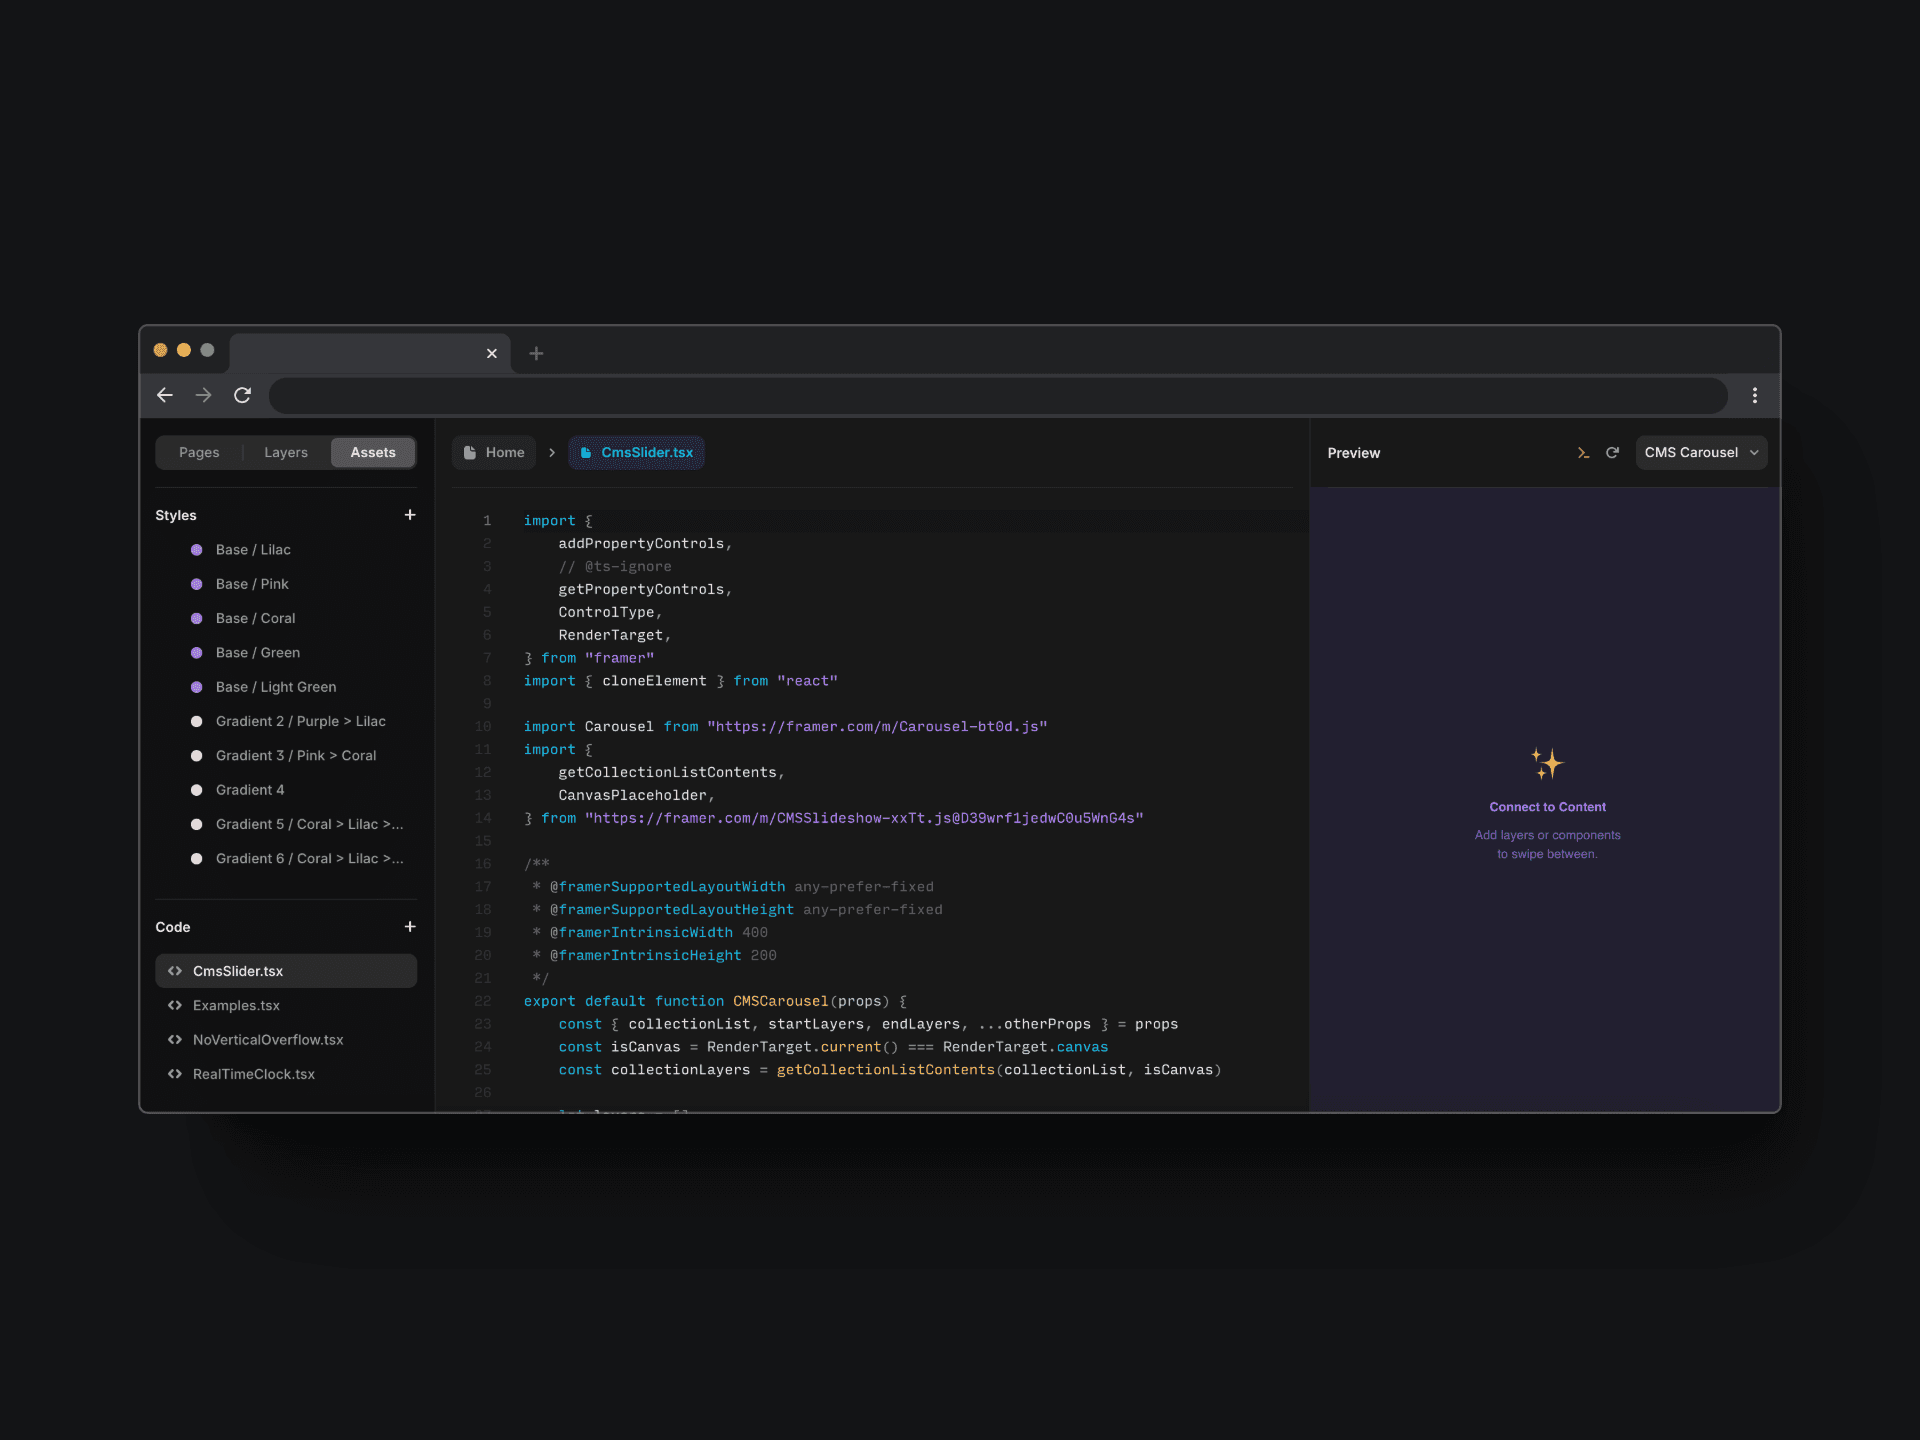Click the Connect to Content link

coord(1547,807)
